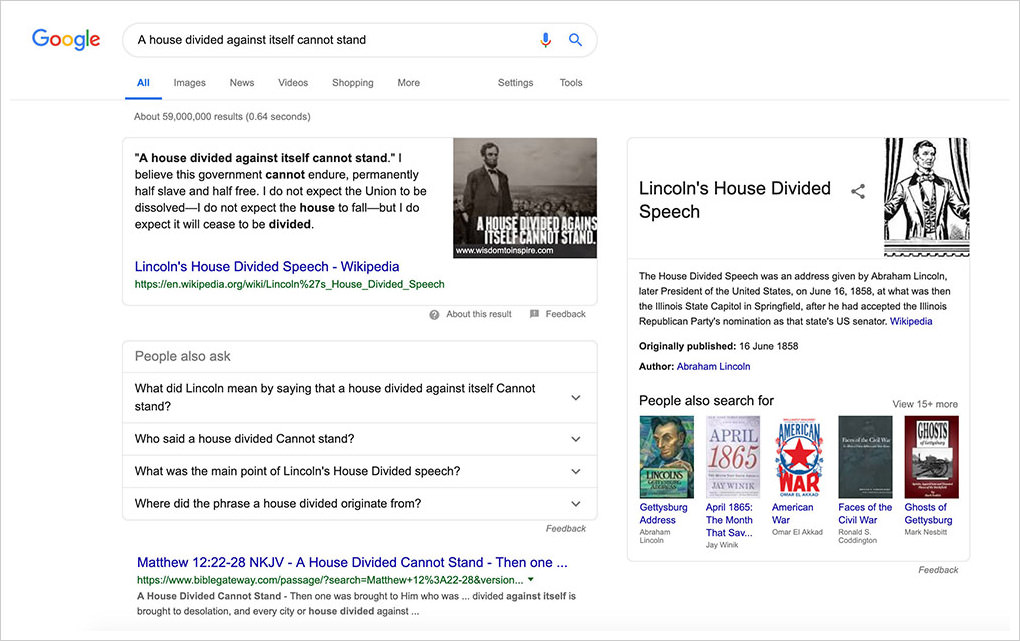The width and height of the screenshot is (1020, 641).
Task: Start voice search with the microphone icon
Action: click(545, 40)
